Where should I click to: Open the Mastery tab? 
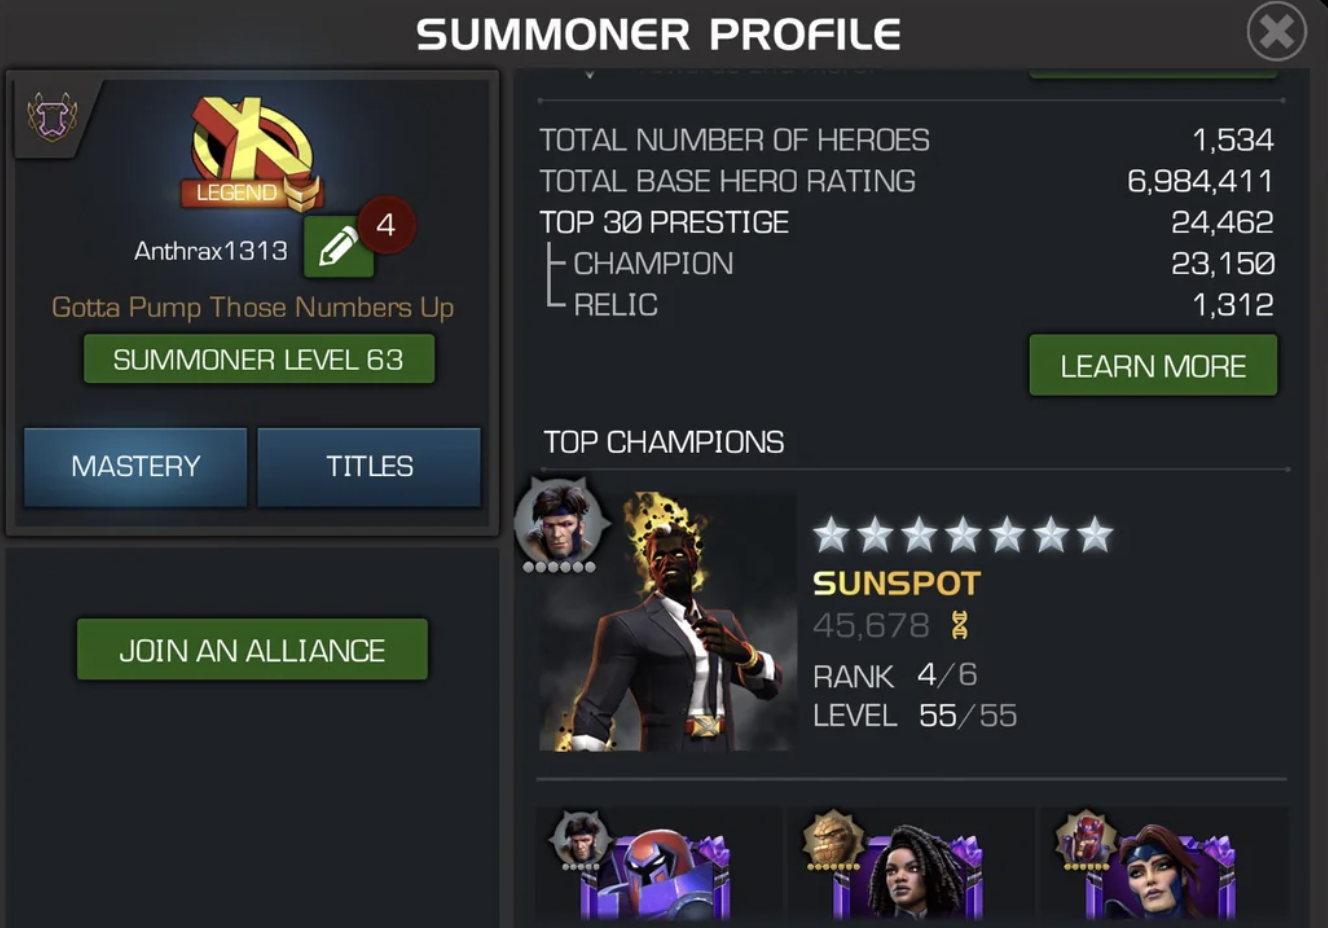(136, 466)
